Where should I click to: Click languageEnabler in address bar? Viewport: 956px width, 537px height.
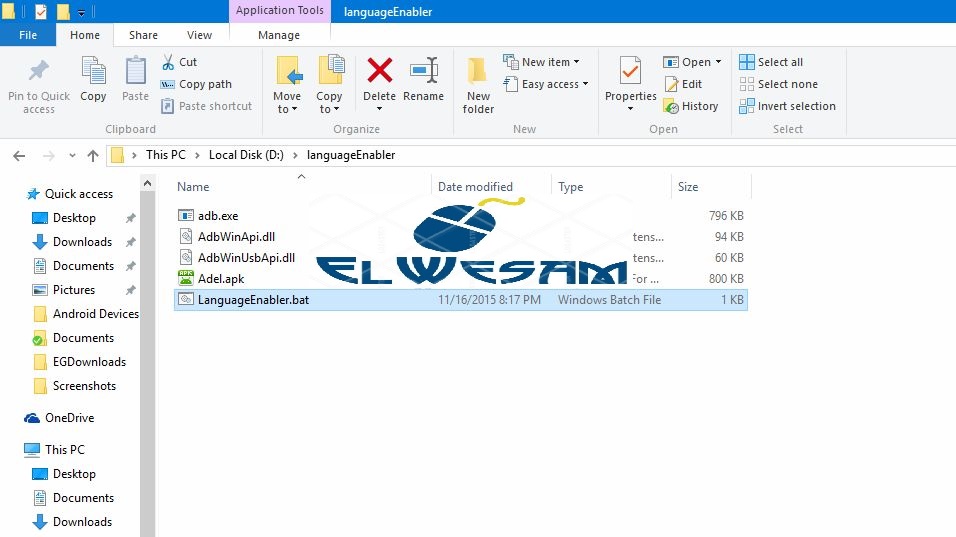coord(351,155)
